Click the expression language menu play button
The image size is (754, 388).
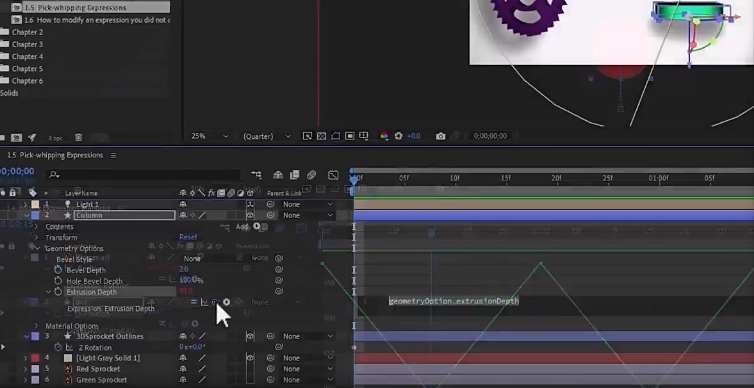click(226, 302)
